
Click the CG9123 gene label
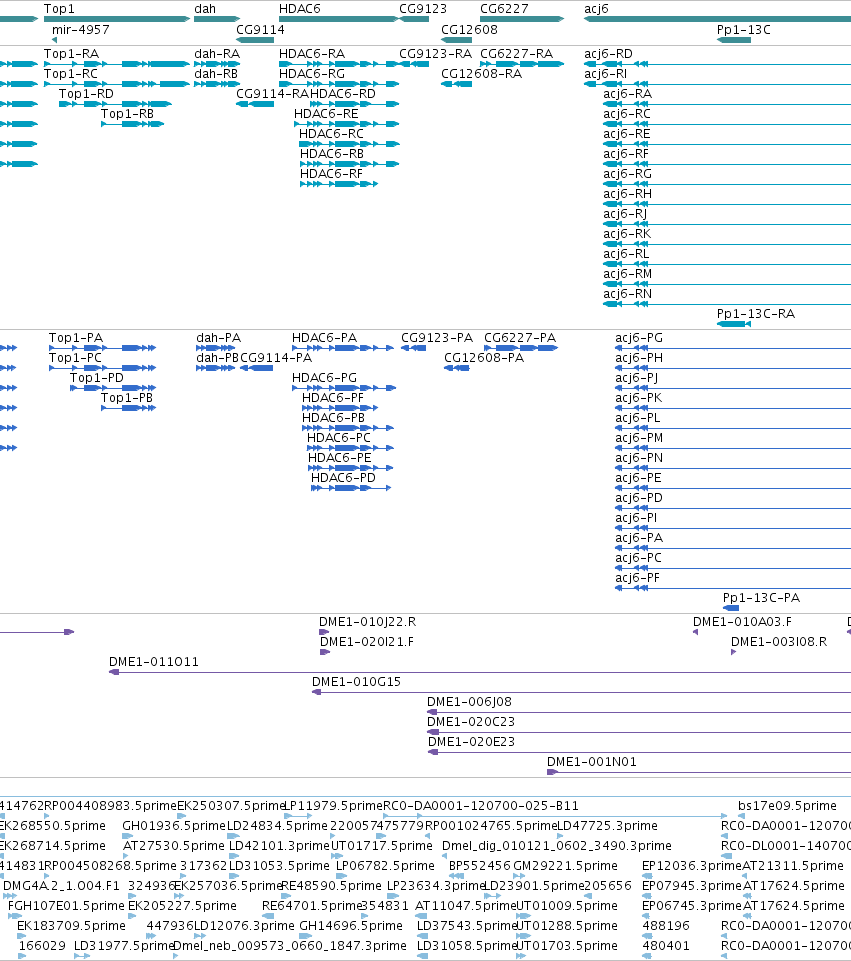pyautogui.click(x=423, y=9)
